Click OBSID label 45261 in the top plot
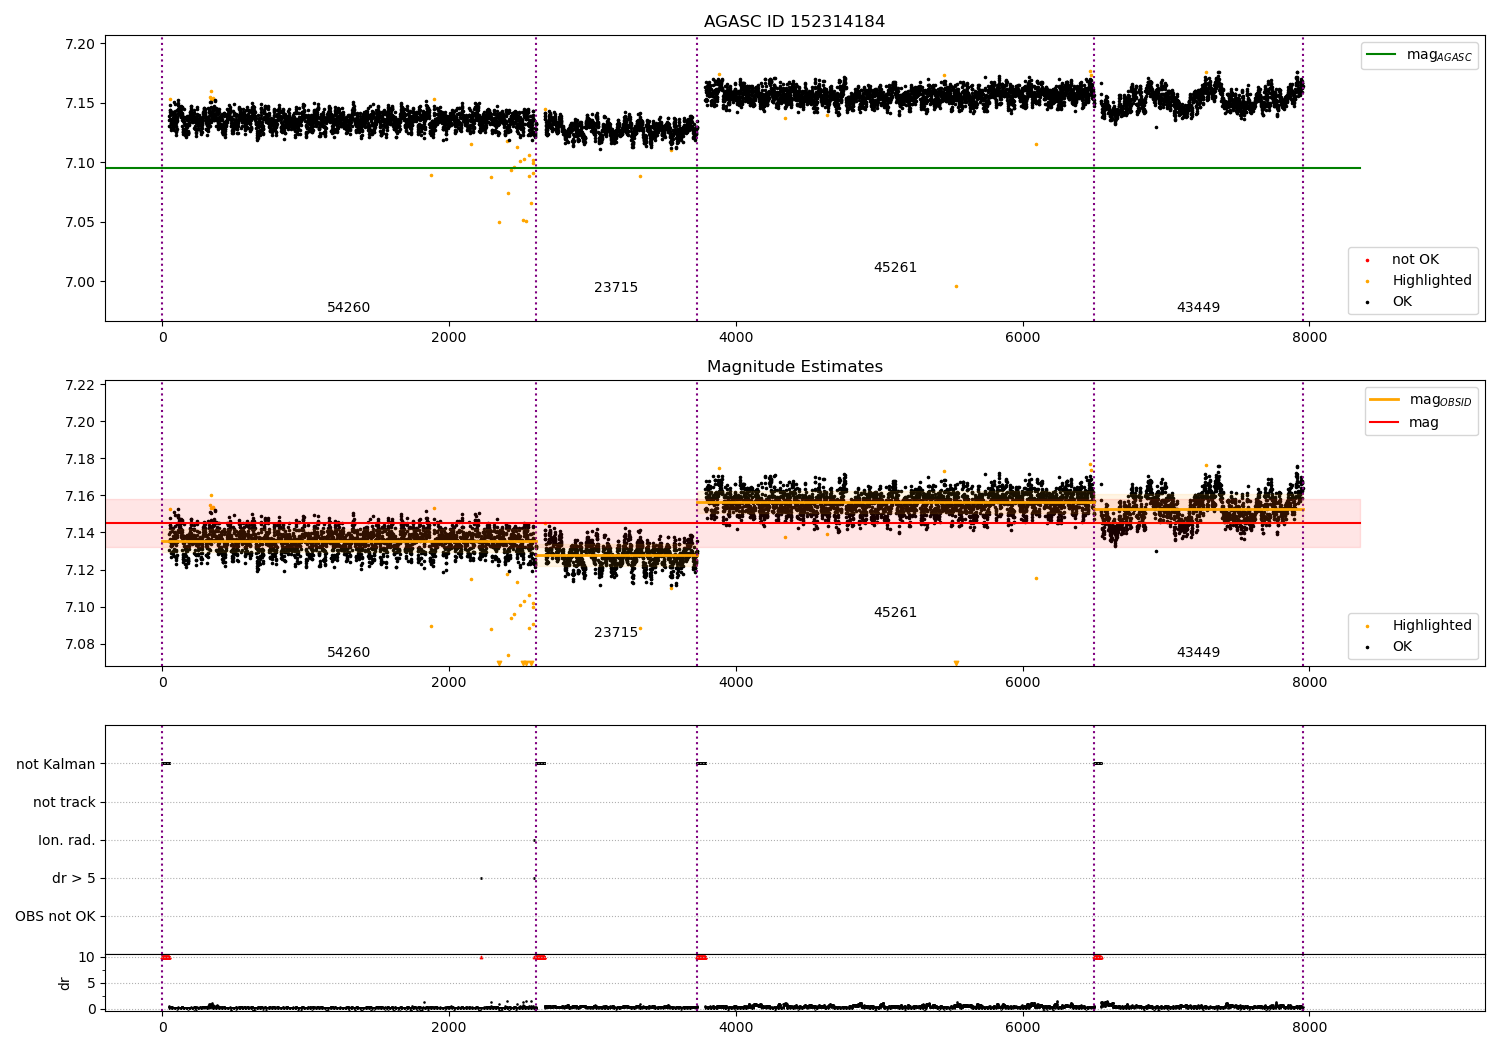The width and height of the screenshot is (1500, 1050). pyautogui.click(x=895, y=268)
